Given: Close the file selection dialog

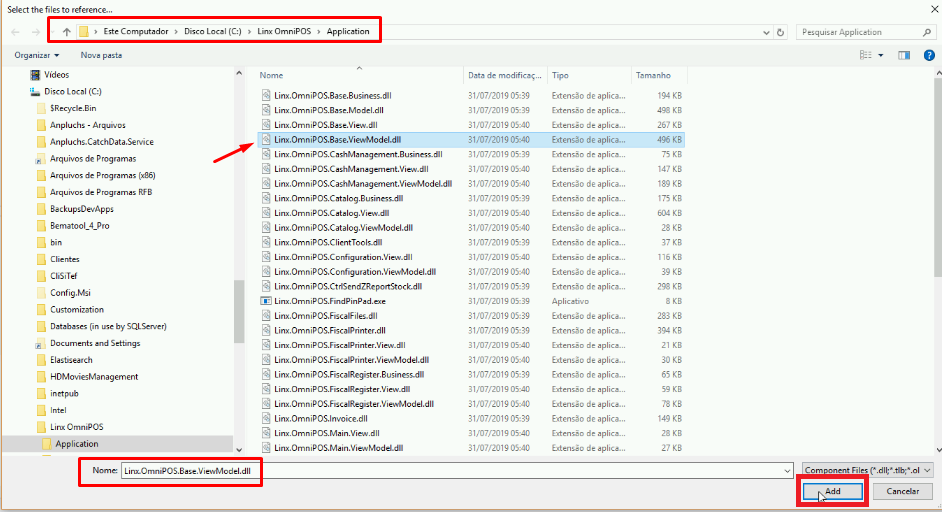Looking at the screenshot, I should [934, 10].
